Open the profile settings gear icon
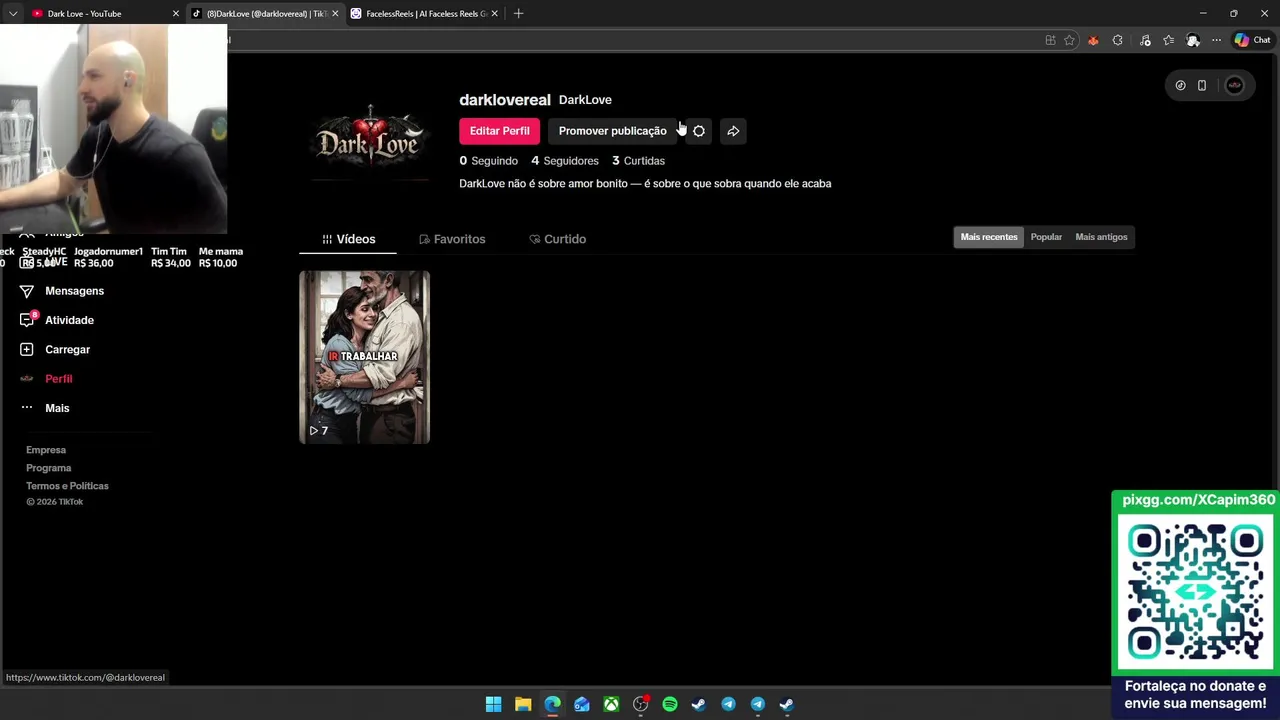Screen dimensions: 1280x720 point(699,131)
